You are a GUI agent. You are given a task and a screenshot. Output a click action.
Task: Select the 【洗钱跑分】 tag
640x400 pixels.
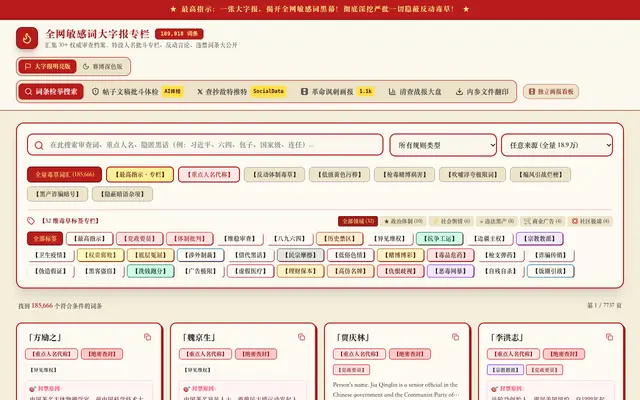(x=151, y=271)
